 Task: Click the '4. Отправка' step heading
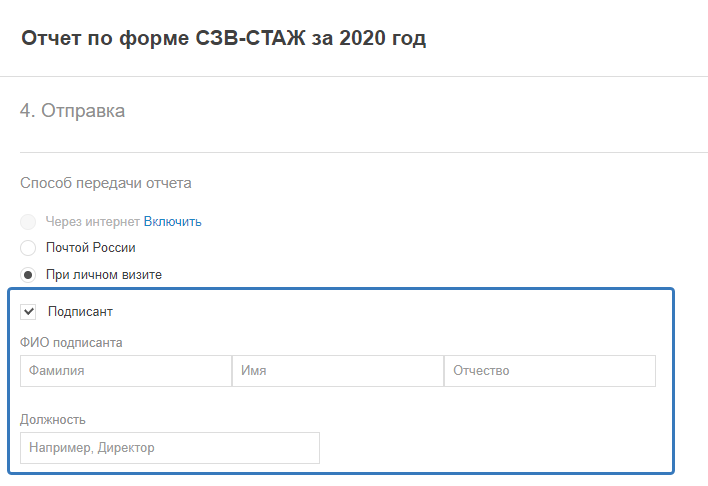[72, 111]
